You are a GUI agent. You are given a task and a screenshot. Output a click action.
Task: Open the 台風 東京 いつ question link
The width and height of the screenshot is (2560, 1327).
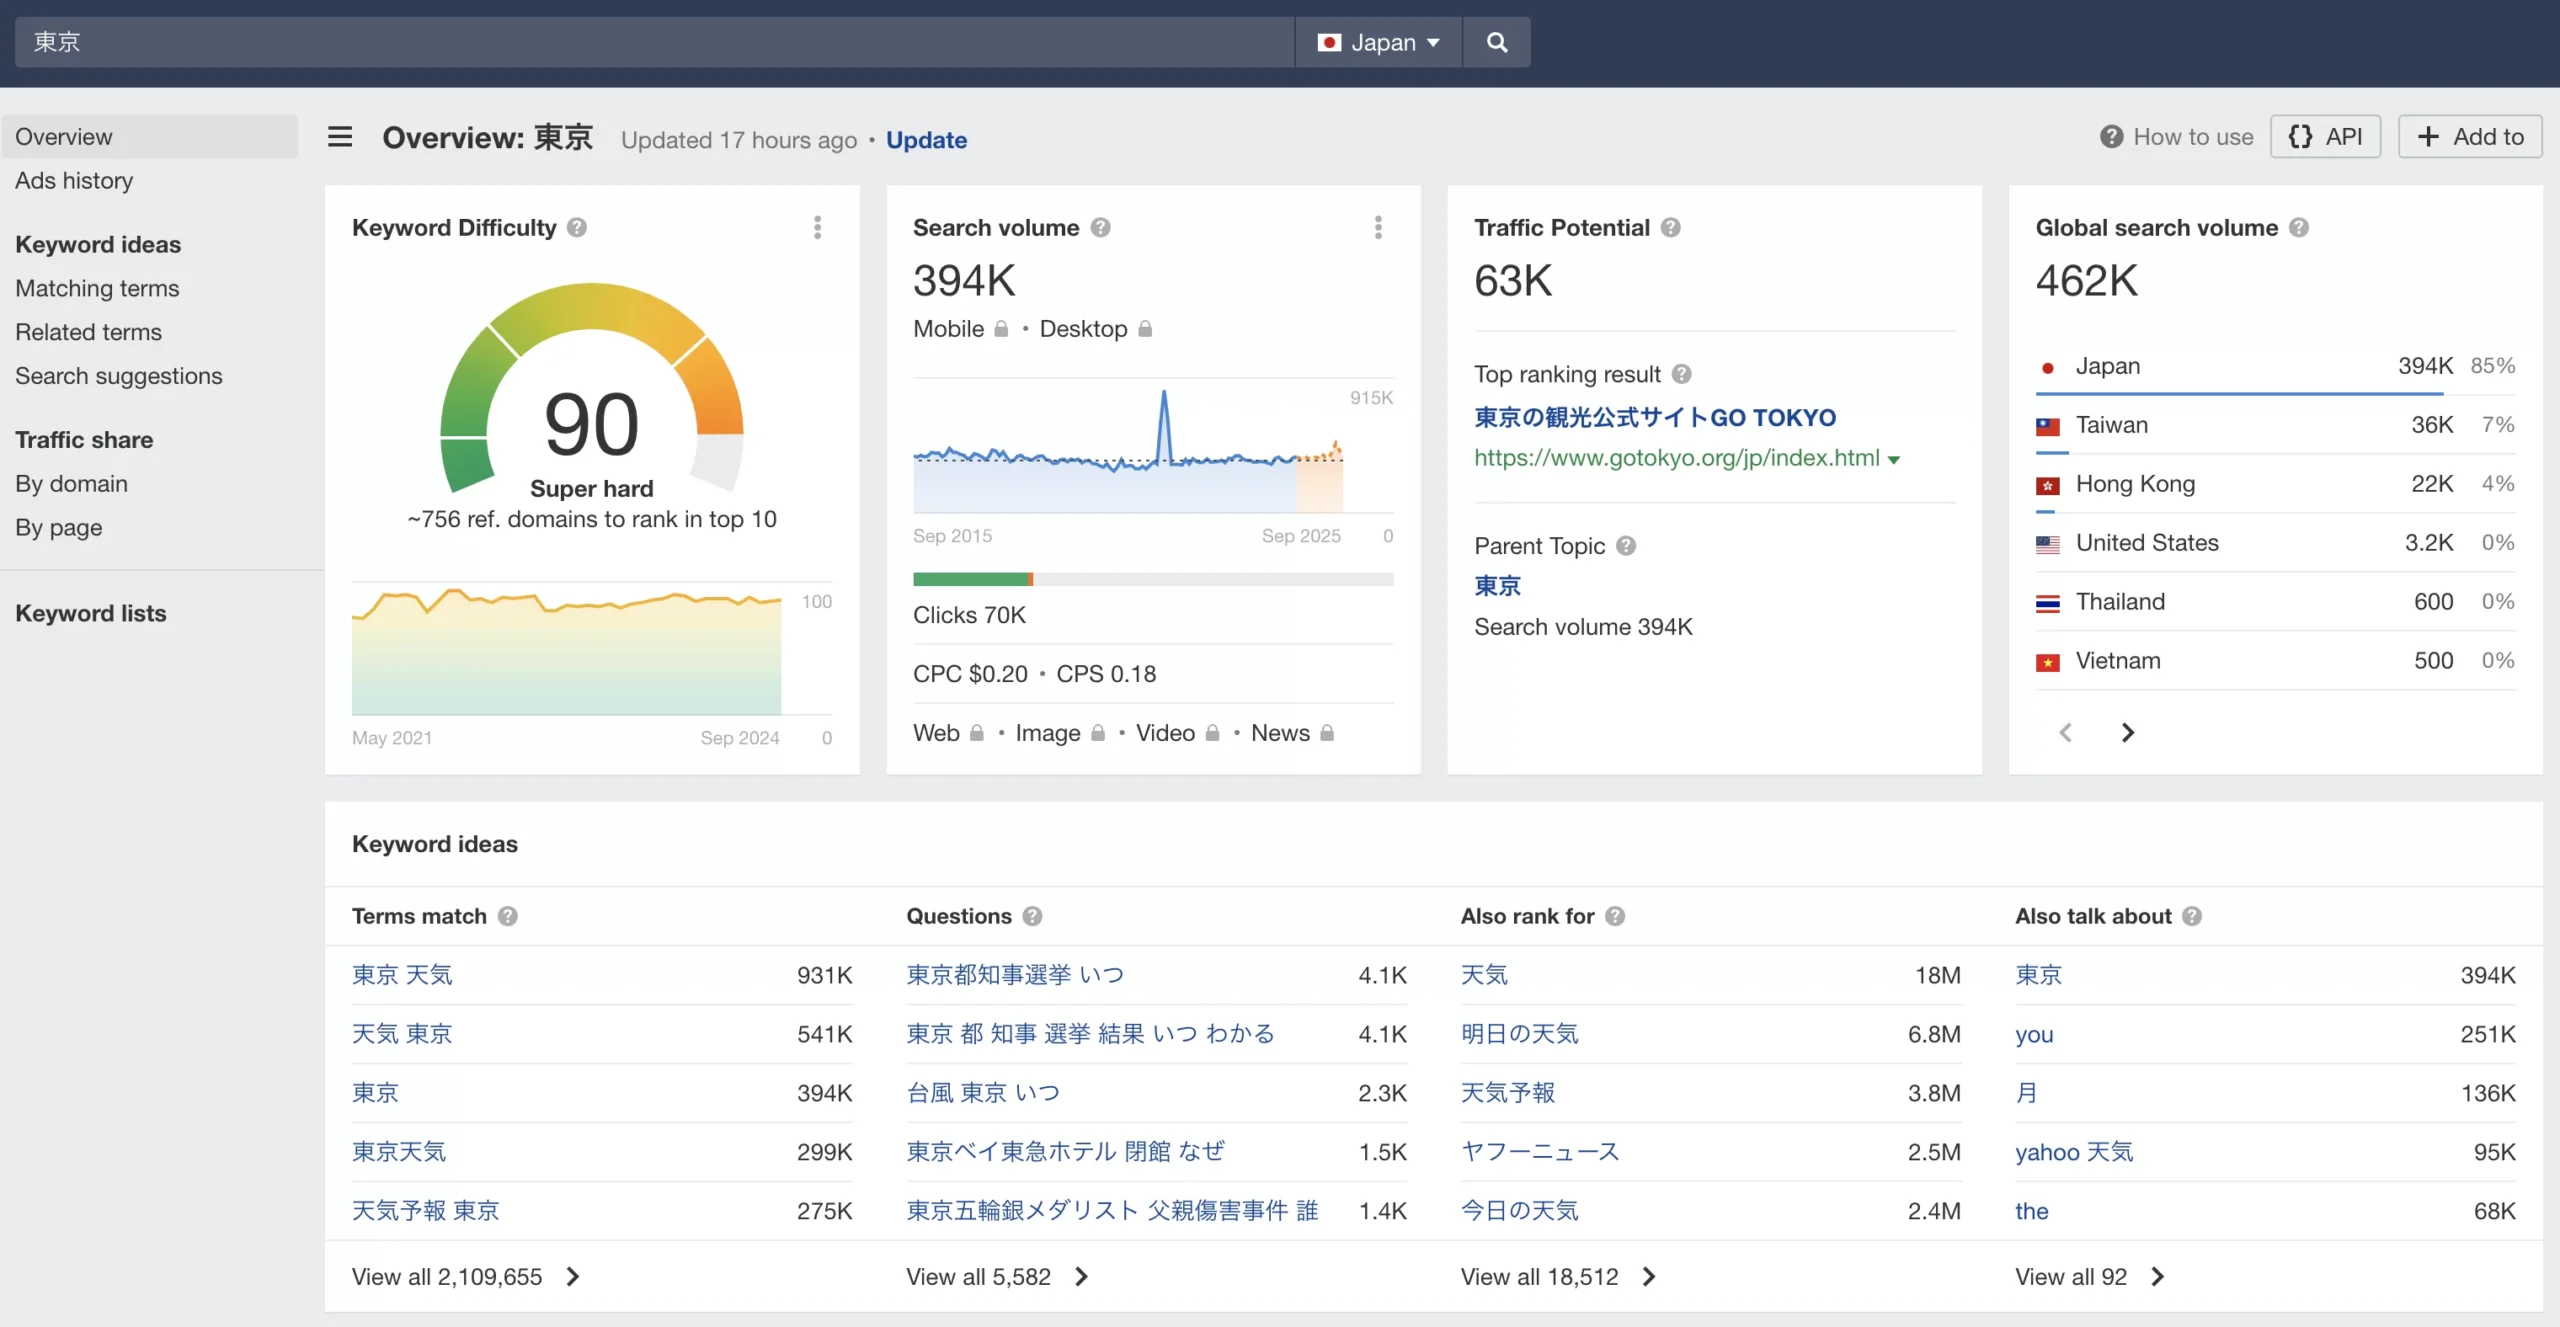983,1094
